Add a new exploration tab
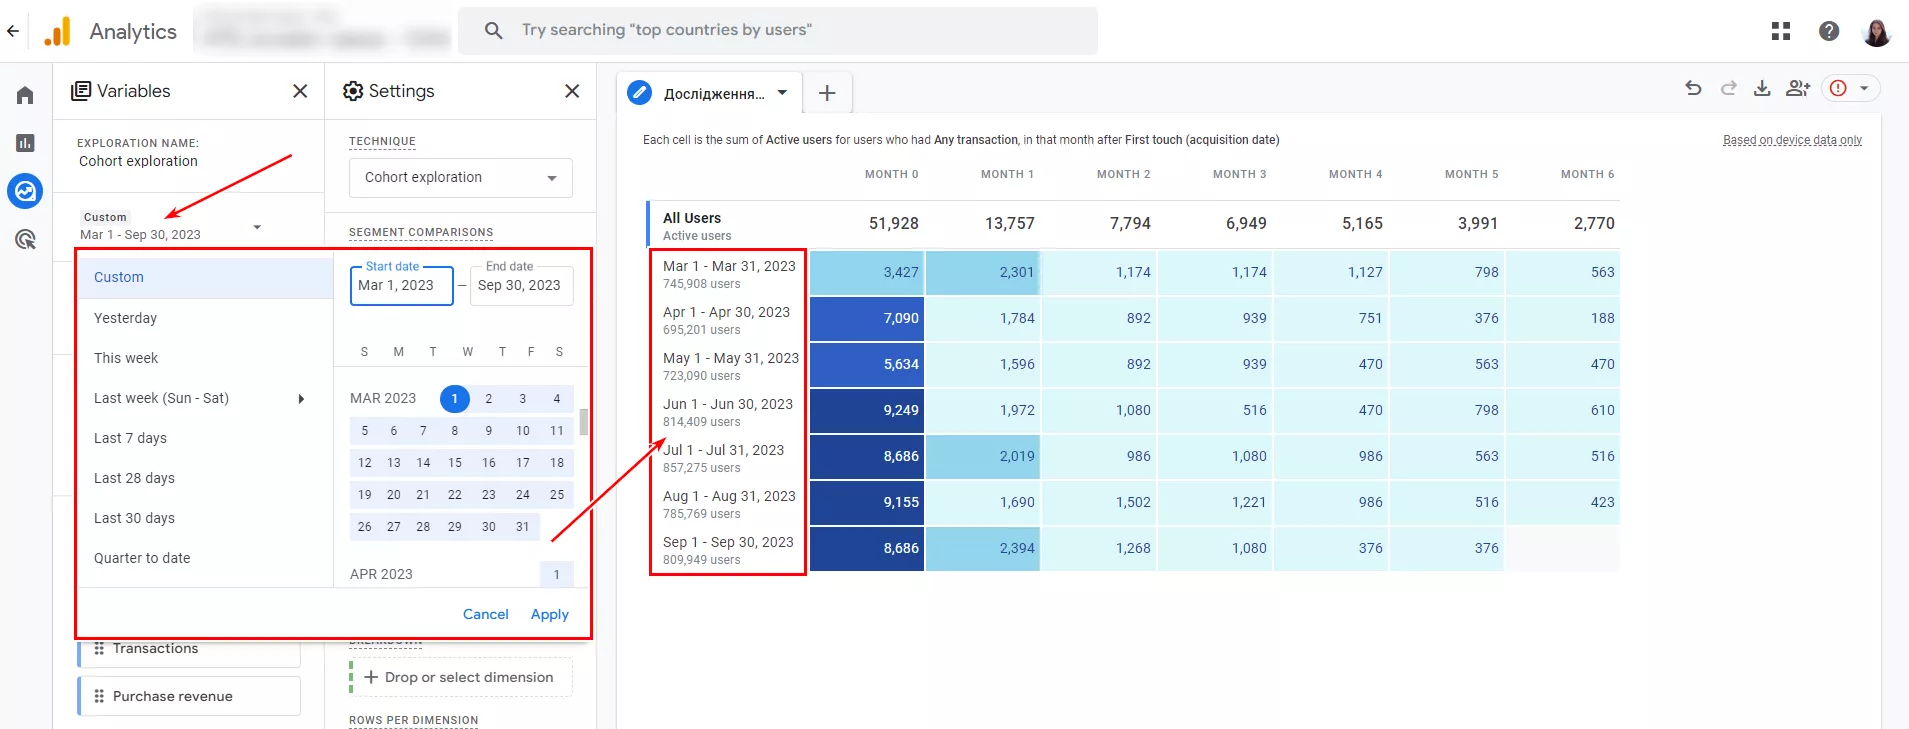The height and width of the screenshot is (729, 1909). pos(827,93)
